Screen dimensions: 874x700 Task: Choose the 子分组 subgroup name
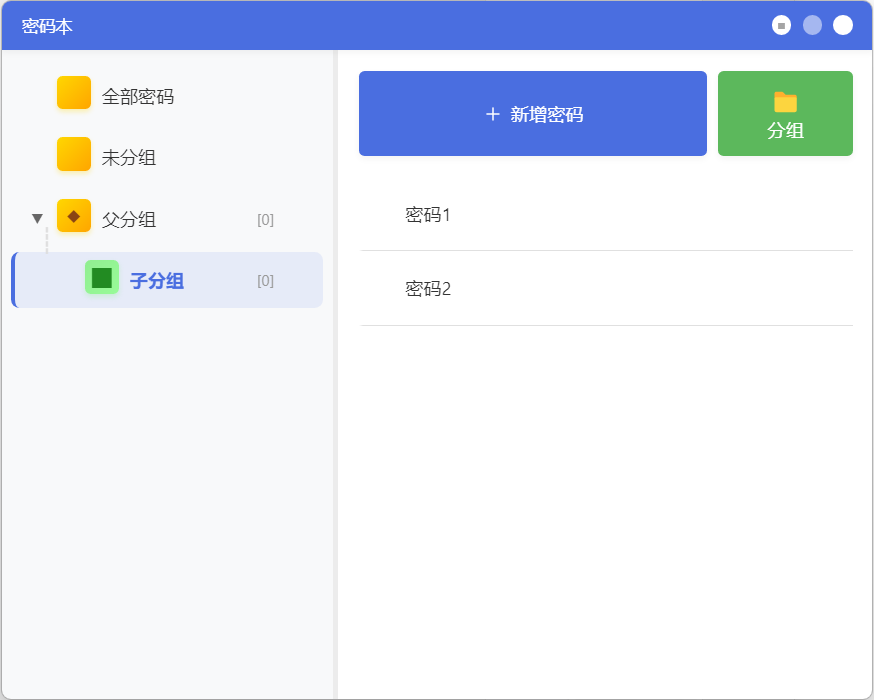click(157, 281)
